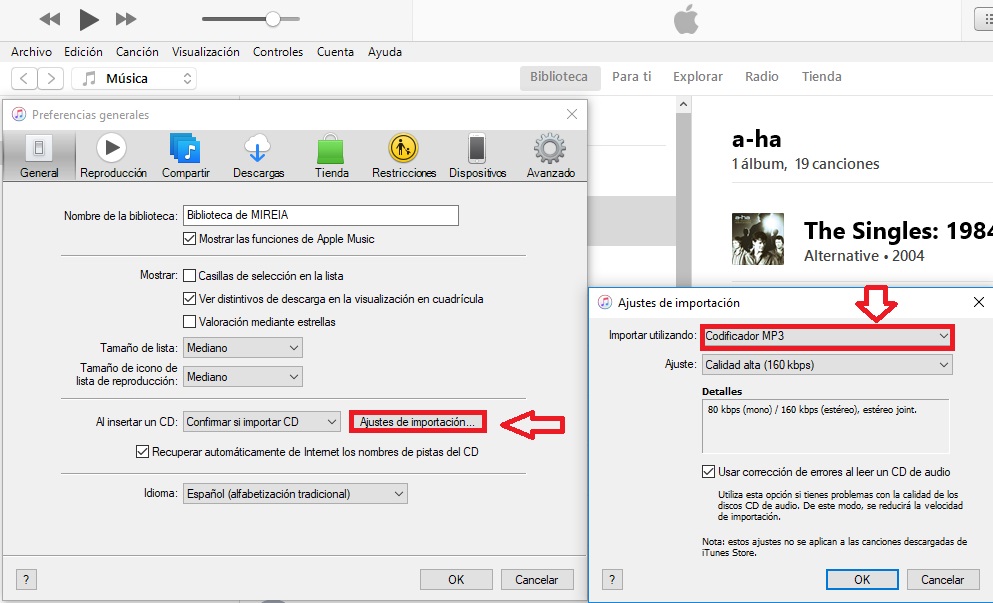Open the Tamaño de icono de lista dropdown
Screen dimensions: 993x603
[x=243, y=377]
